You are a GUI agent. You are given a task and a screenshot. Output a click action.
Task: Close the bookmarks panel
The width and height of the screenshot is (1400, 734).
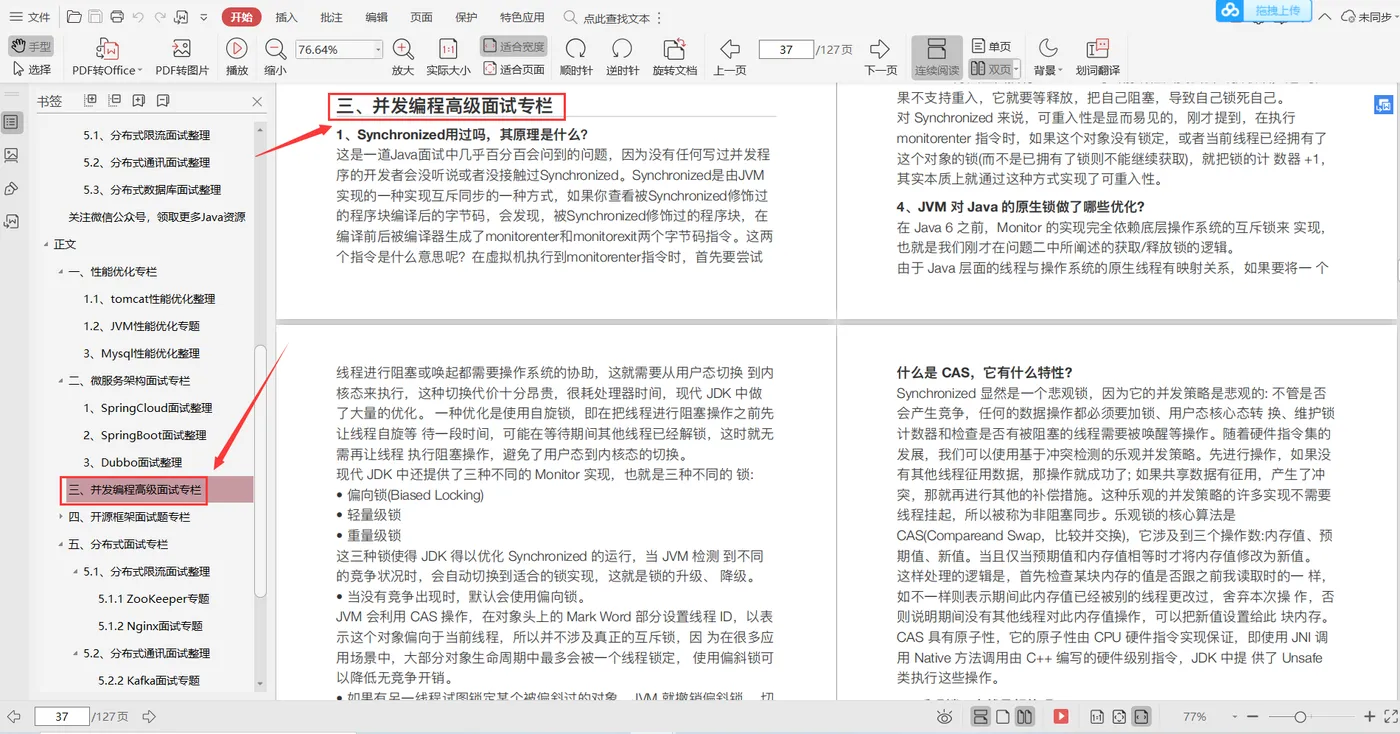257,101
